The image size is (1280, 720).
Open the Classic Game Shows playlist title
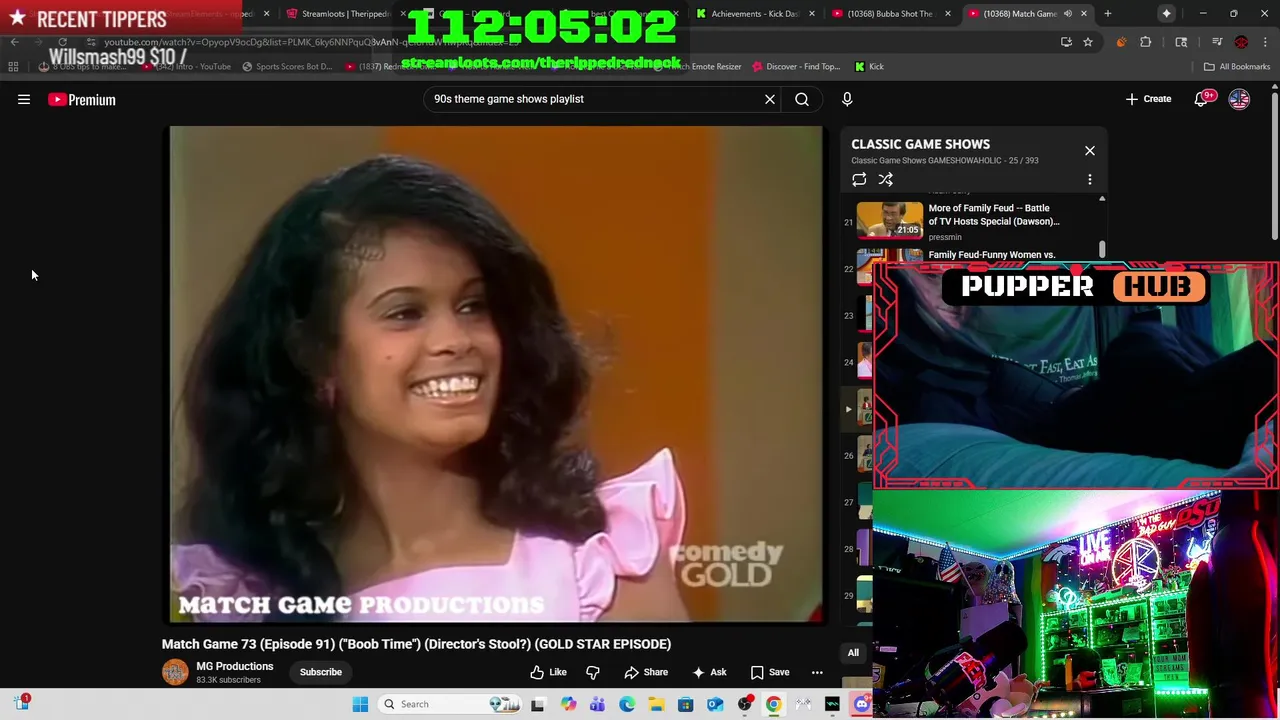pos(920,144)
